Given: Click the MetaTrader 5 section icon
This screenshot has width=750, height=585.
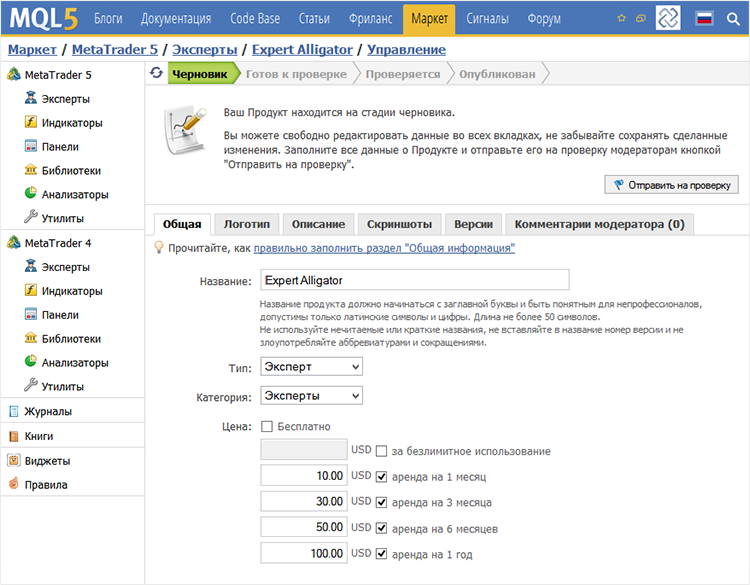Looking at the screenshot, I should tap(14, 74).
